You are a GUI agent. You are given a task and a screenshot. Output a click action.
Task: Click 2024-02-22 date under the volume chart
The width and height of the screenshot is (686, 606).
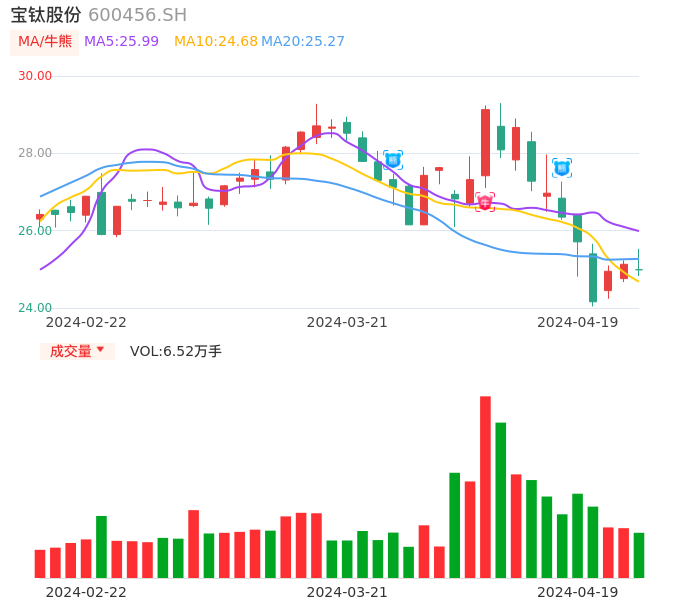[x=86, y=592]
